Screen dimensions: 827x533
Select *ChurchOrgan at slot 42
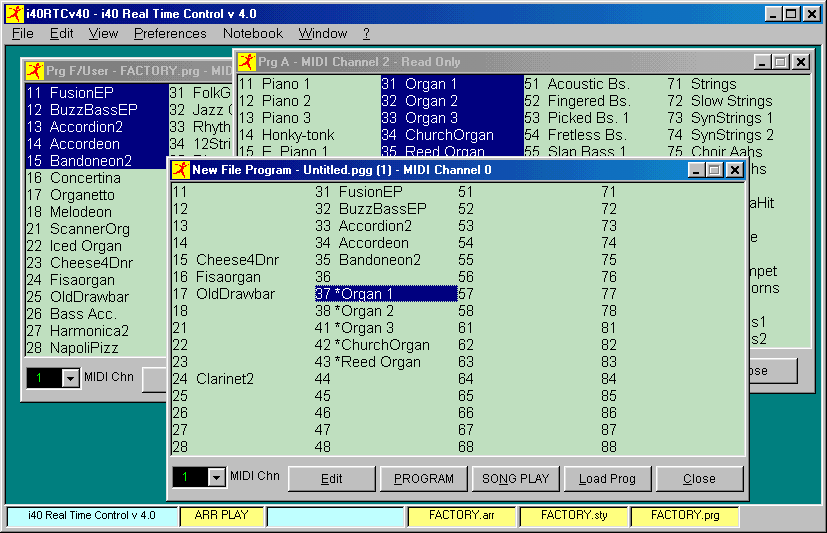(x=383, y=345)
